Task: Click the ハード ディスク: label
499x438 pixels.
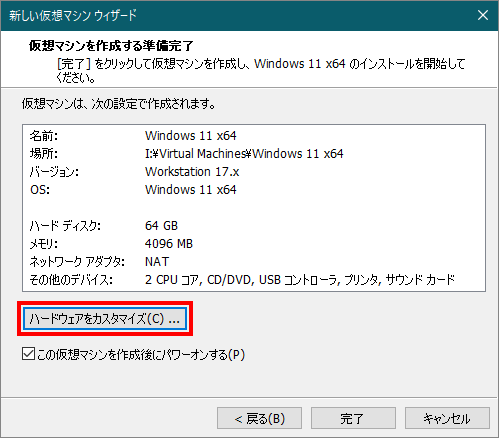Action: [x=65, y=226]
